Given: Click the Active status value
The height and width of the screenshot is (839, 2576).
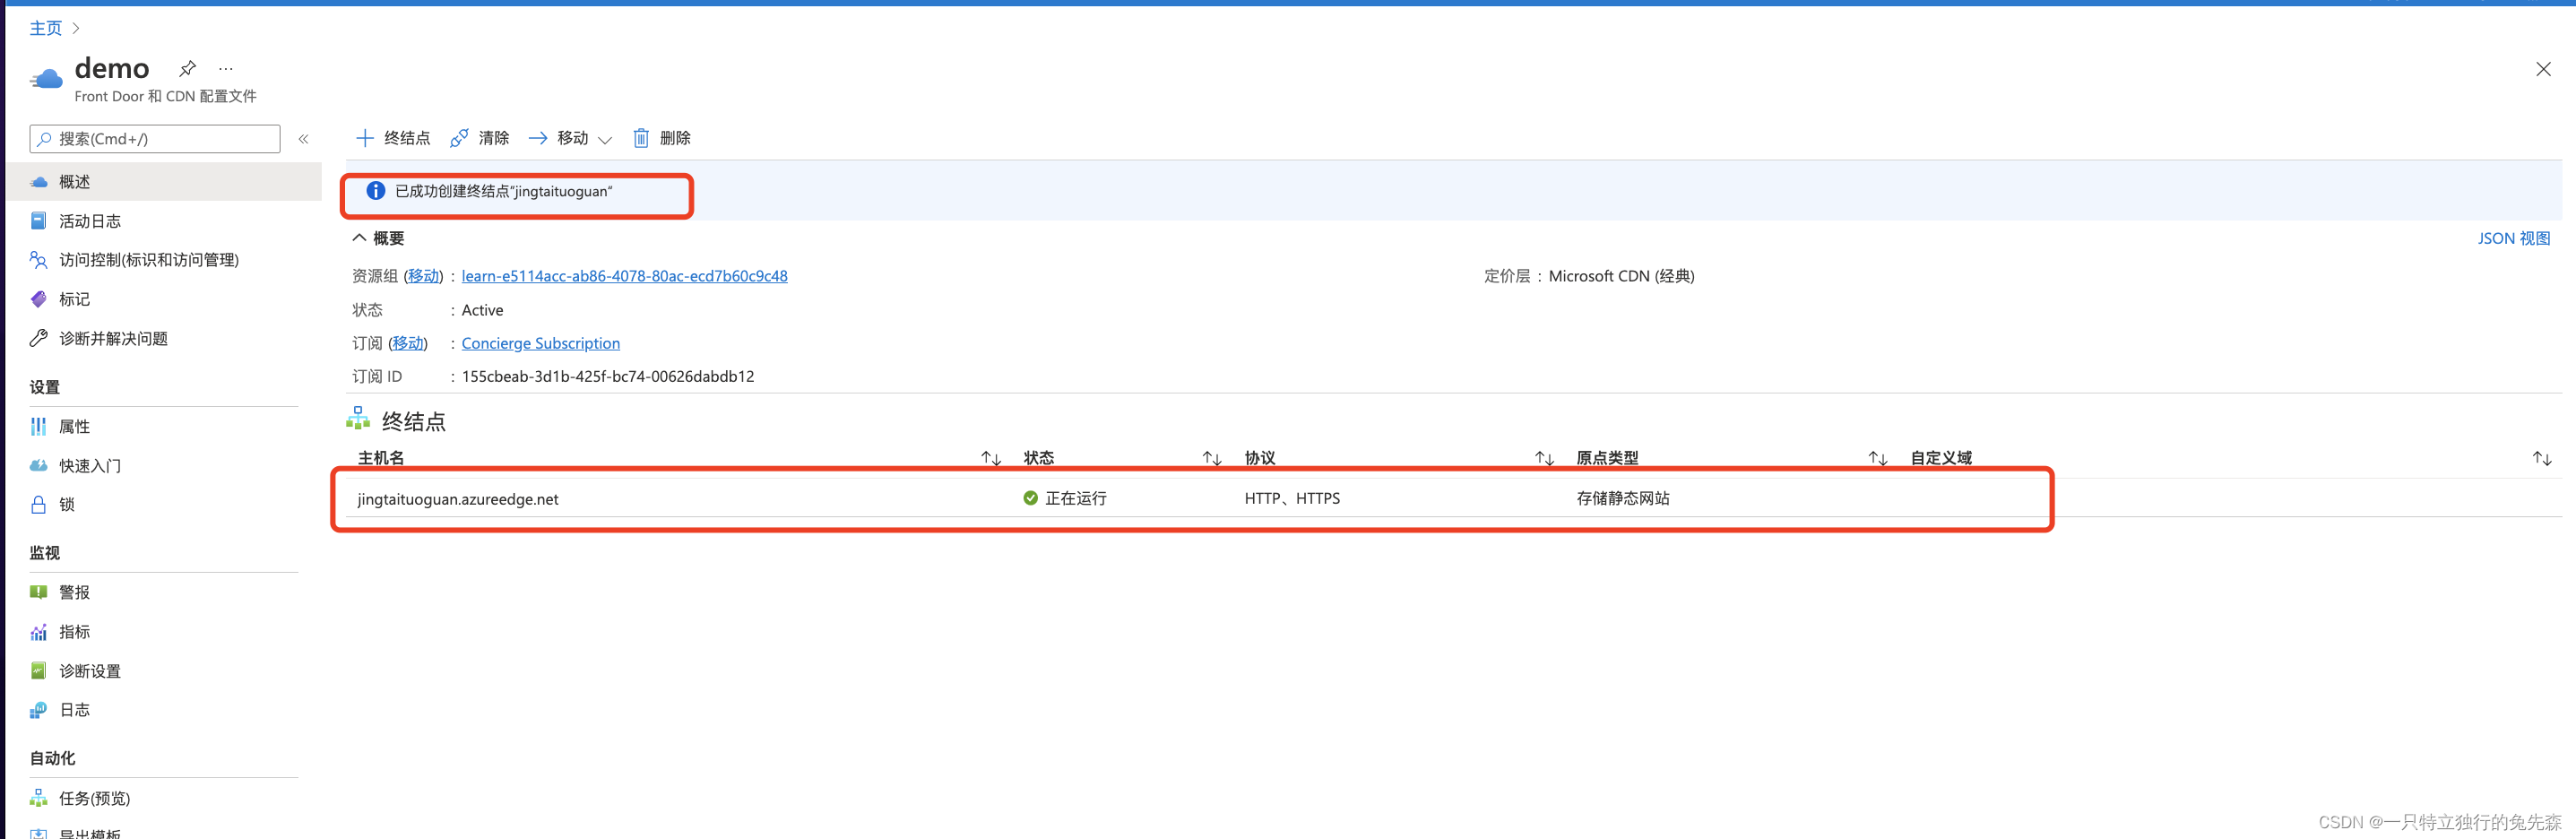Looking at the screenshot, I should point(482,310).
